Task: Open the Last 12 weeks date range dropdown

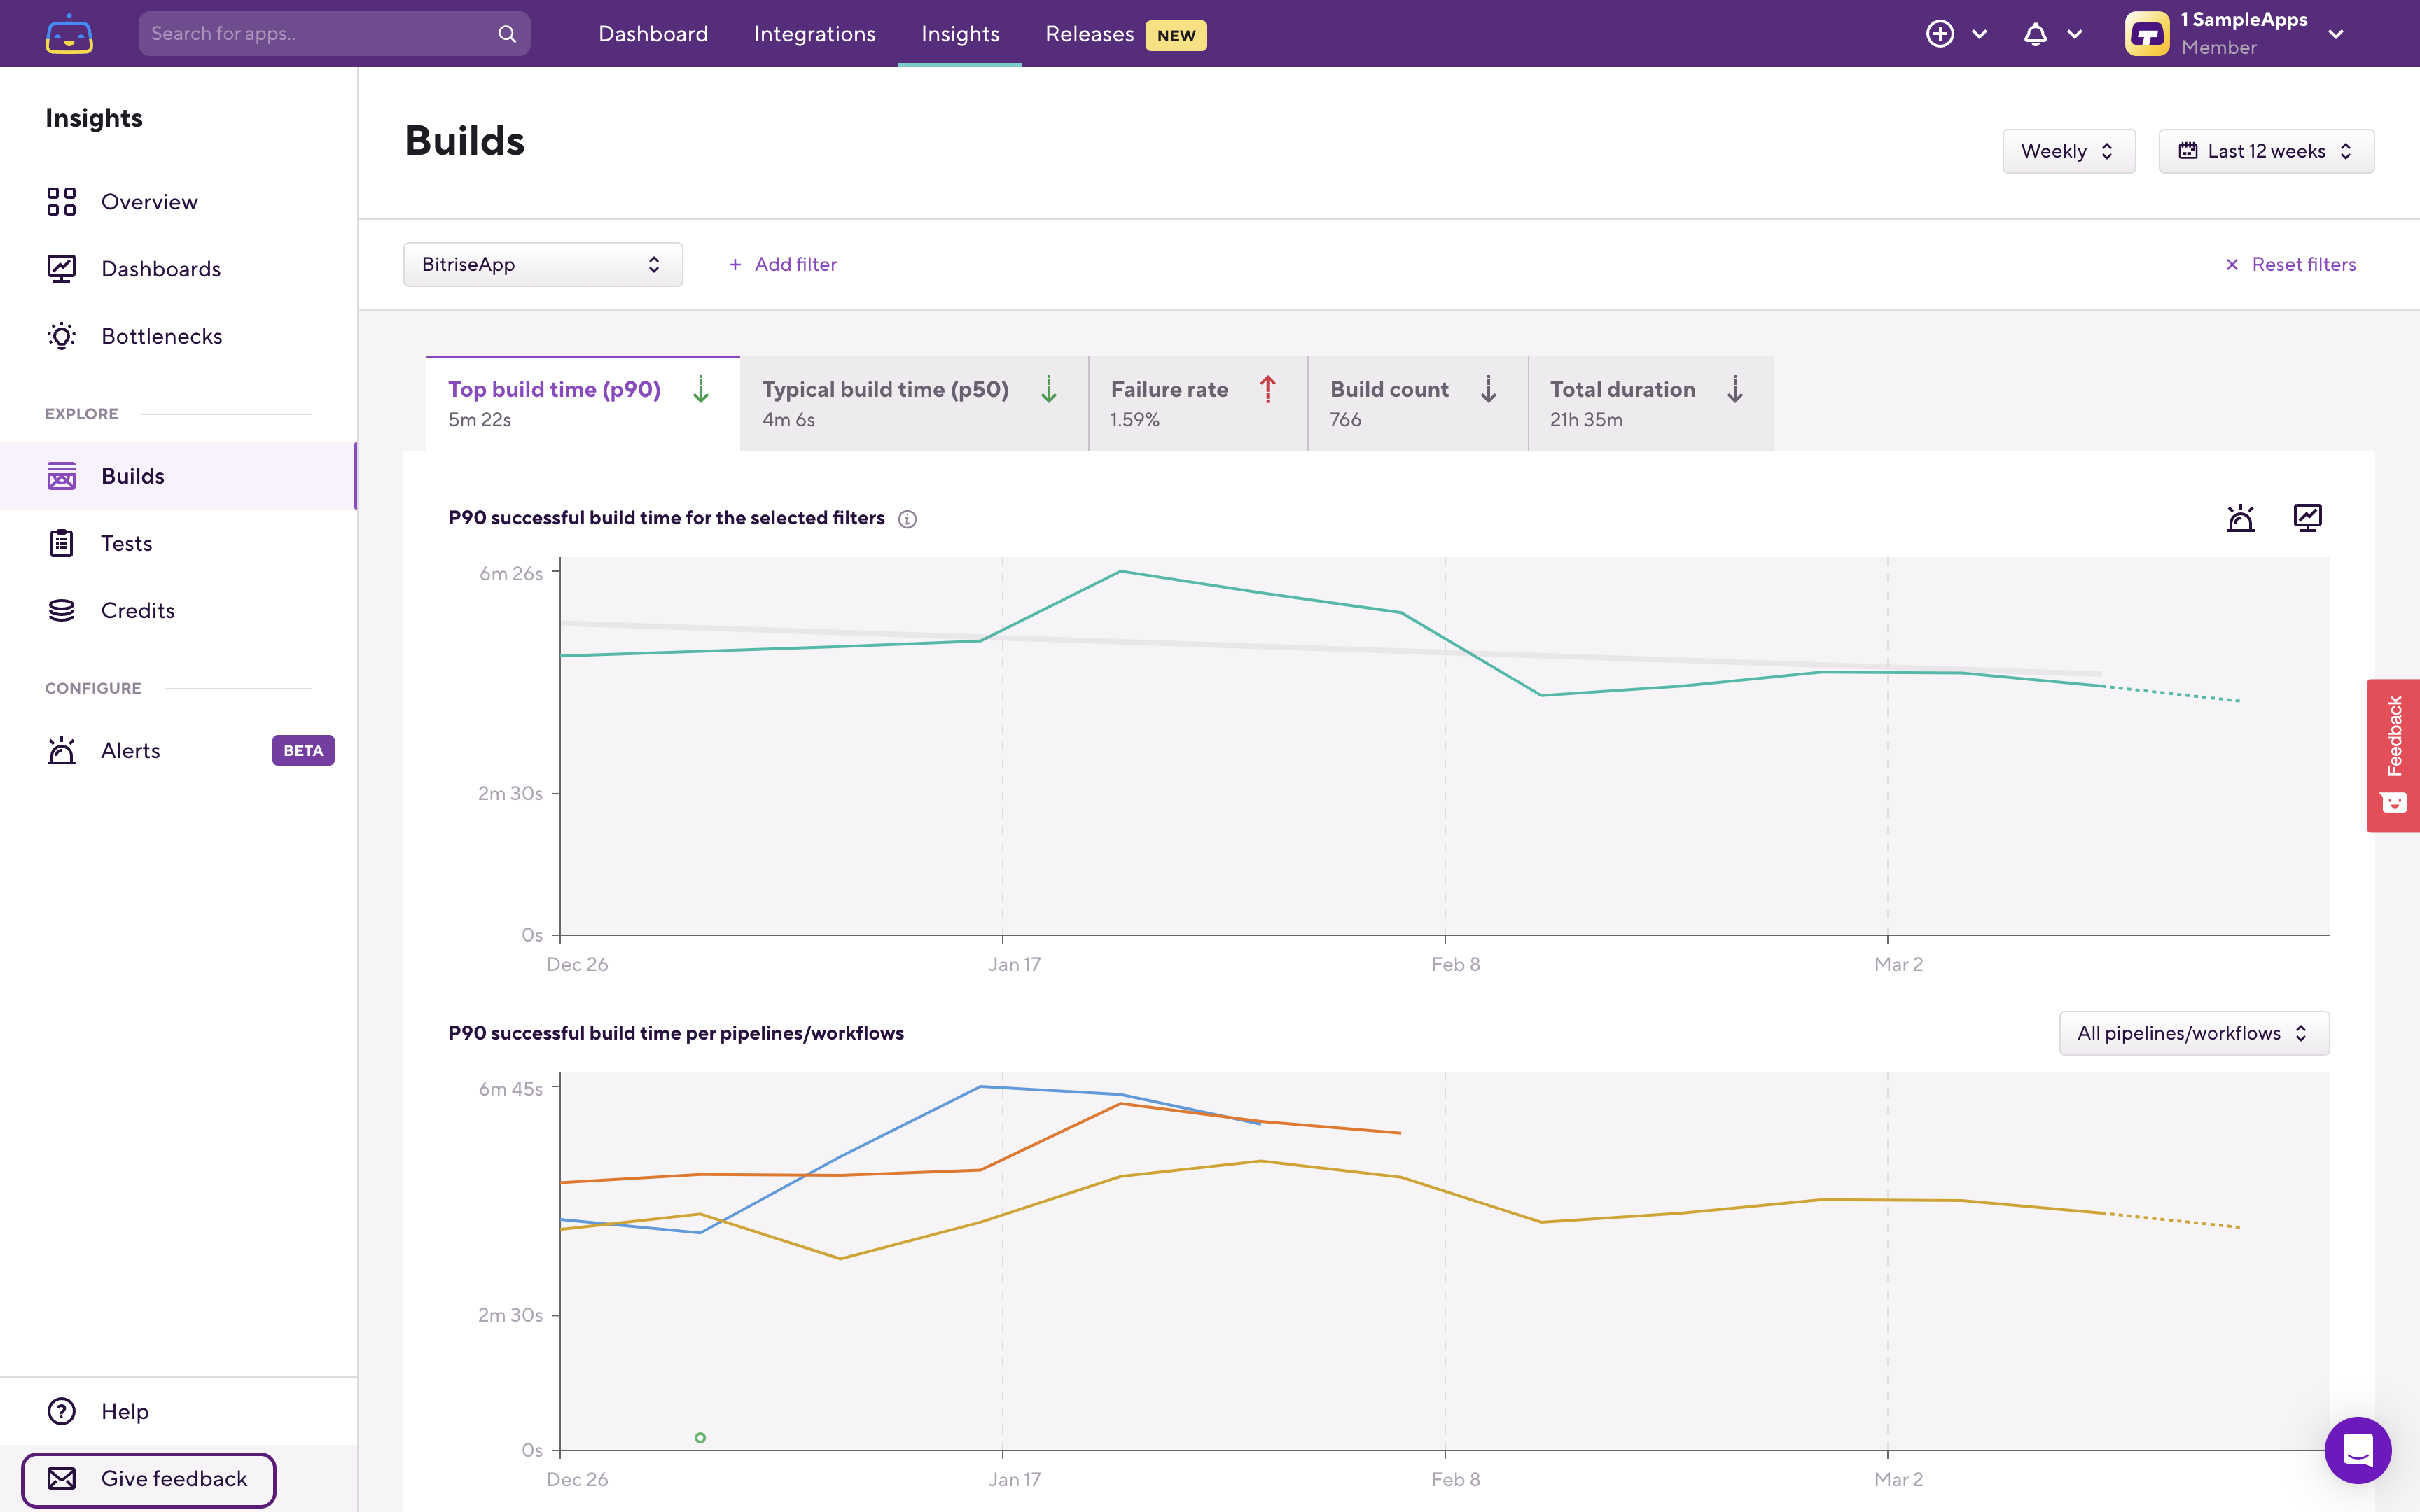Action: point(2265,151)
